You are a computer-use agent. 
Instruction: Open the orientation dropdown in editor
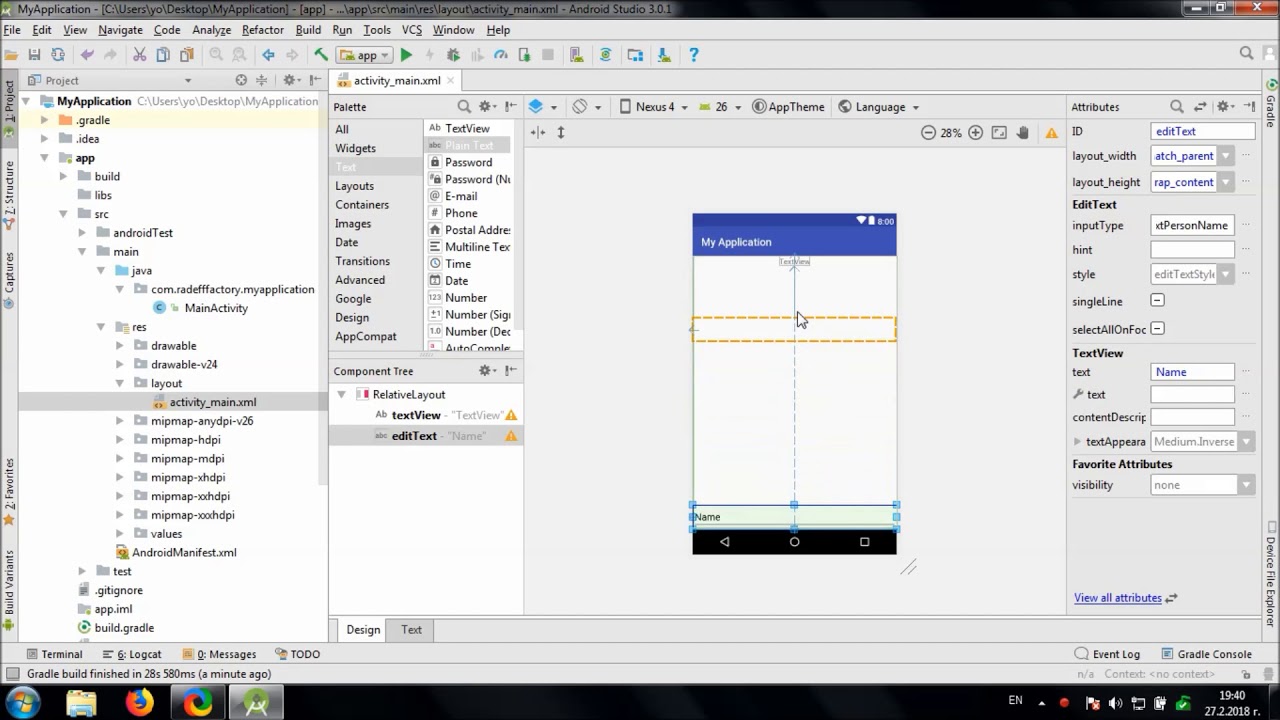coord(587,107)
